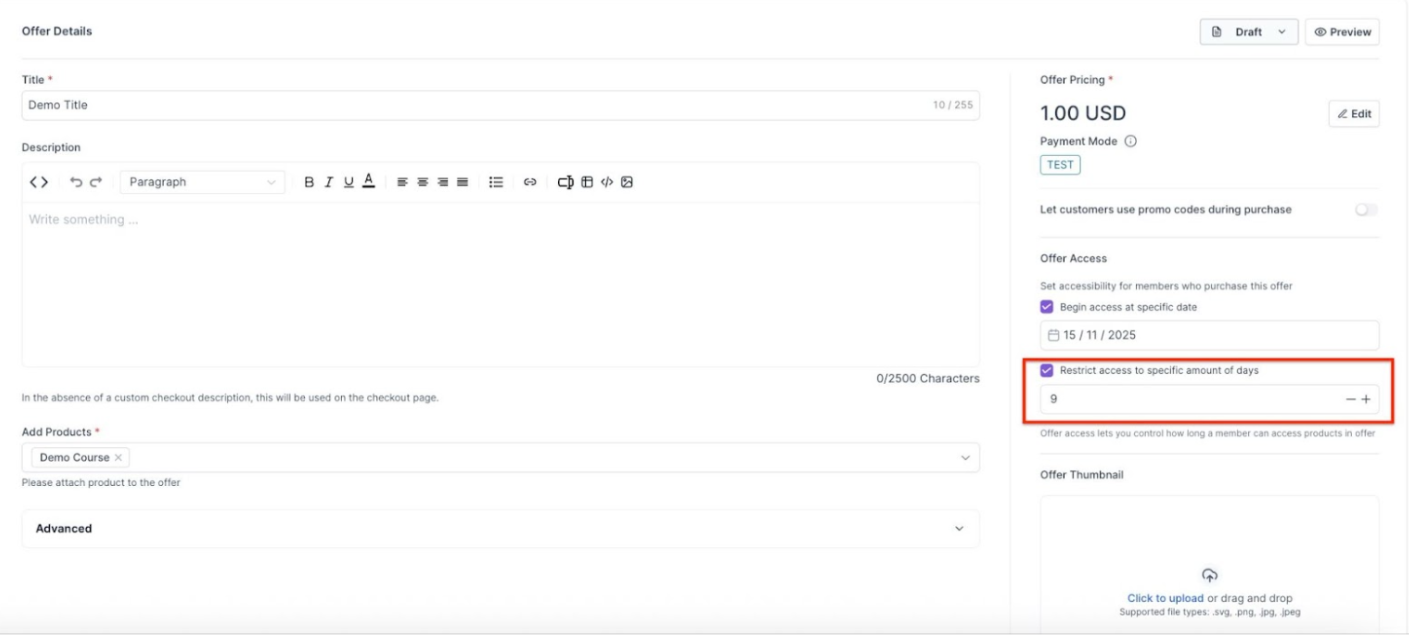Viewport: 1409px width, 636px height.
Task: Underline the description text
Action: pos(349,182)
